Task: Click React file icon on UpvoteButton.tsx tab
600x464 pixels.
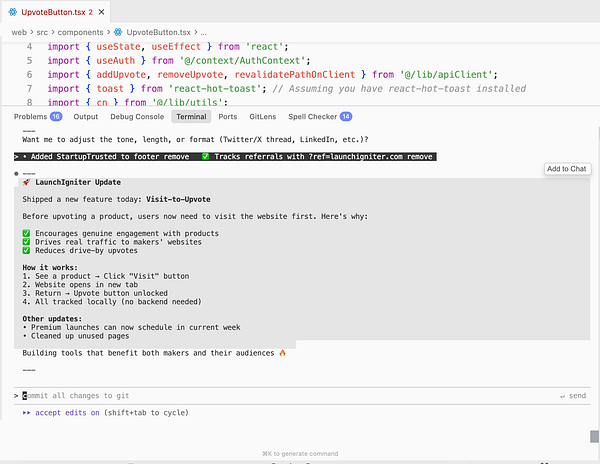Action: pos(13,12)
